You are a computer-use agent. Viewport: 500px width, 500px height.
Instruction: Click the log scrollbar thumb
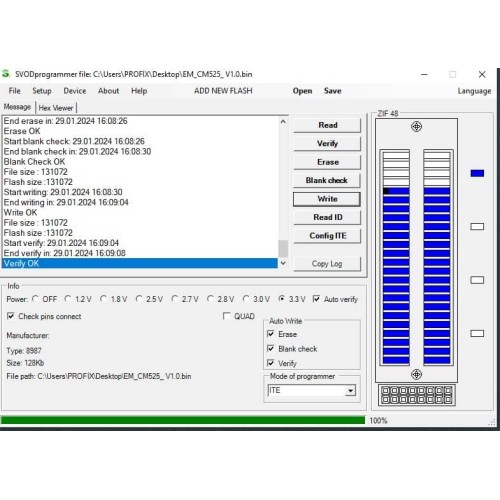pos(283,248)
